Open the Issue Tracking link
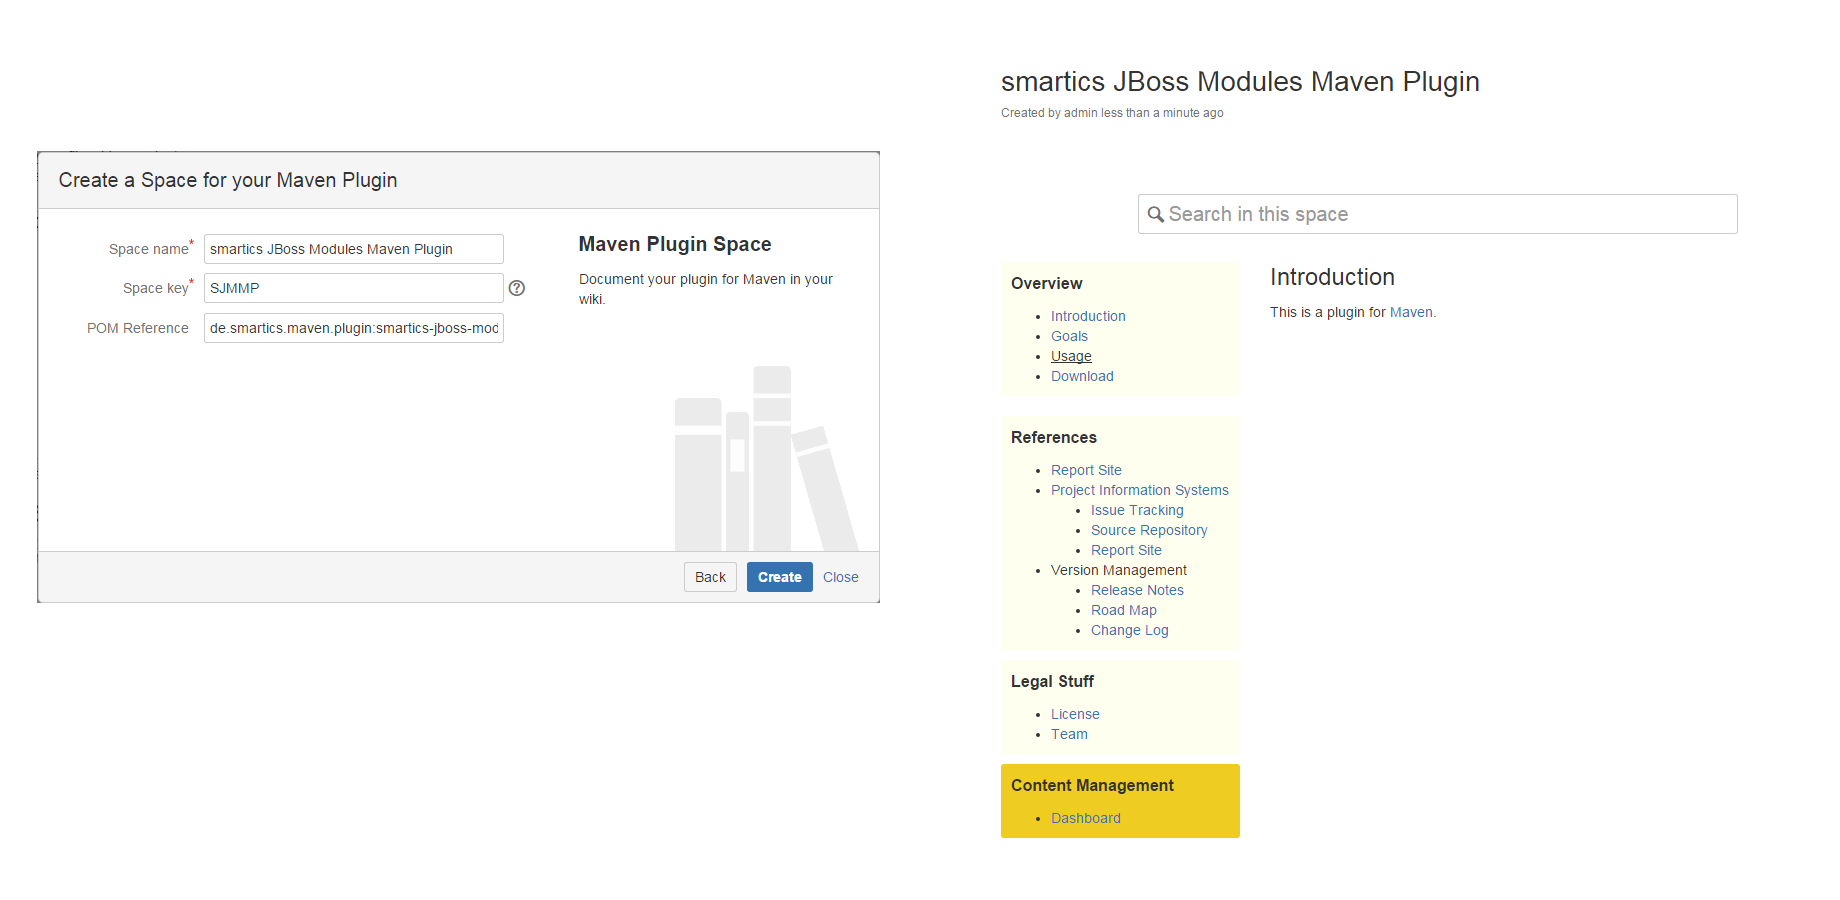This screenshot has height=900, width=1840. (1137, 510)
